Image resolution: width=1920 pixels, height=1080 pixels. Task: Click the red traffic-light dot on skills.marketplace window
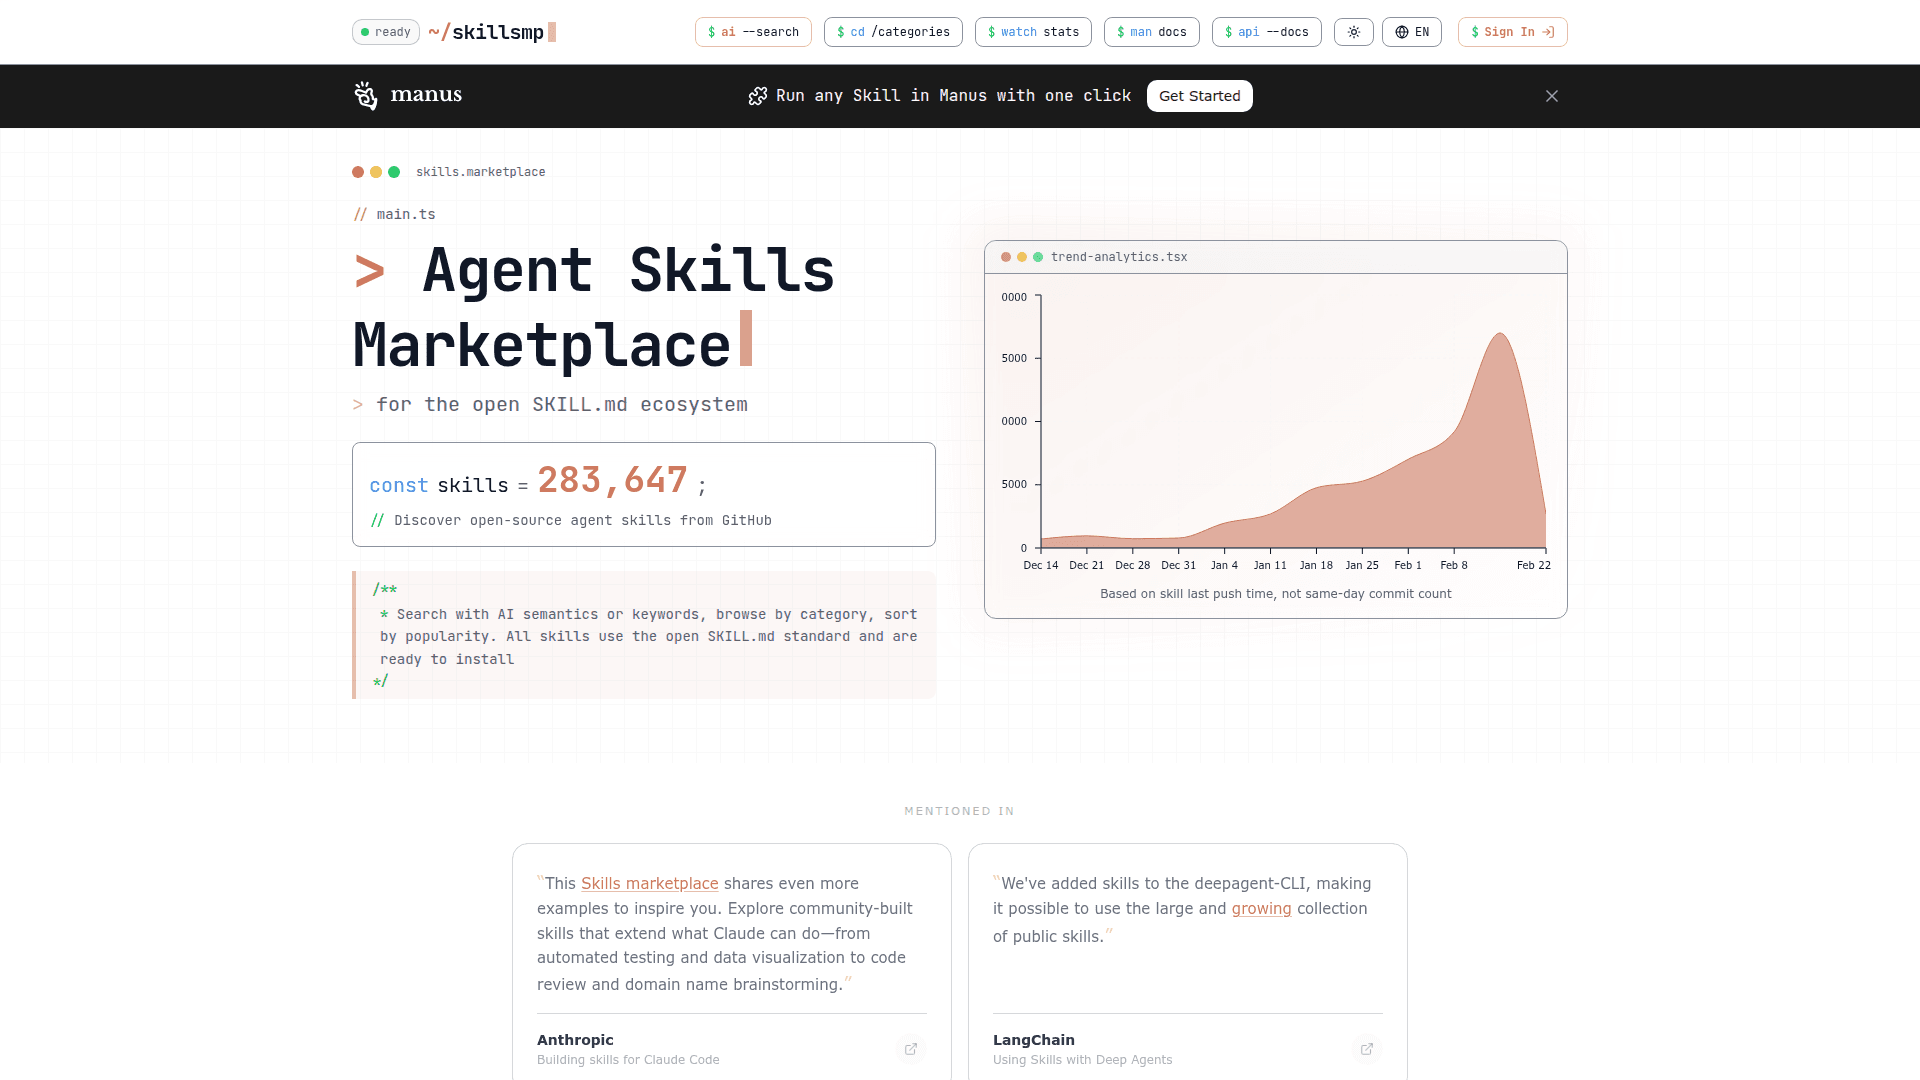[358, 171]
